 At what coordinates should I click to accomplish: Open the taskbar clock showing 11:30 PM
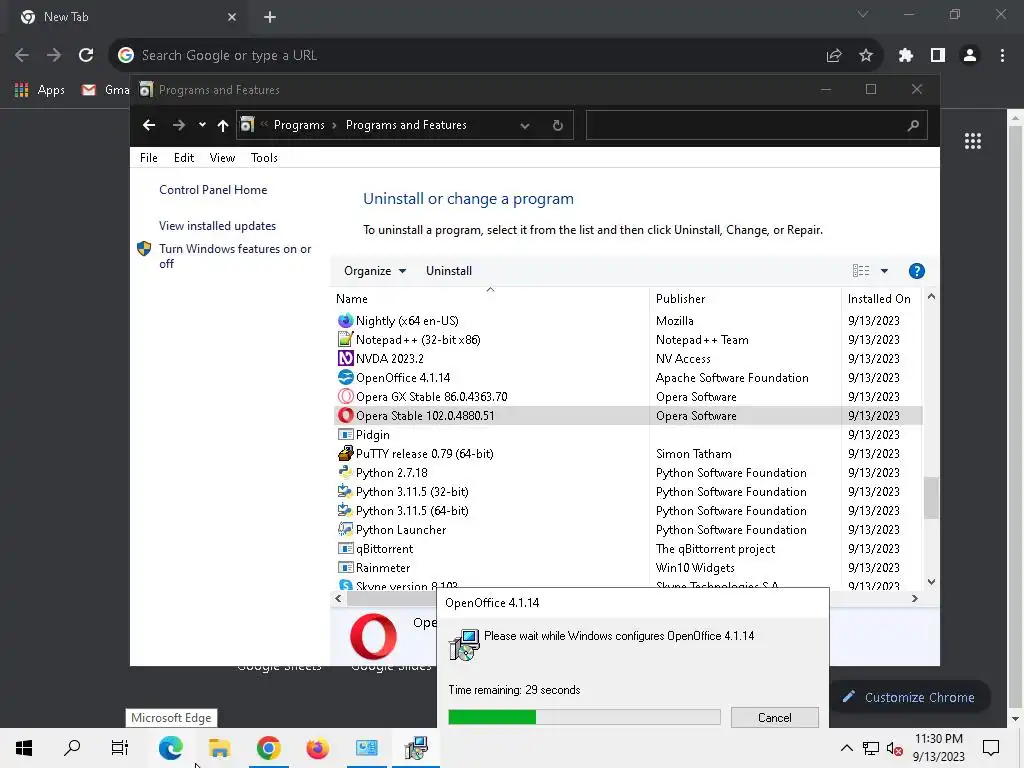coord(938,748)
